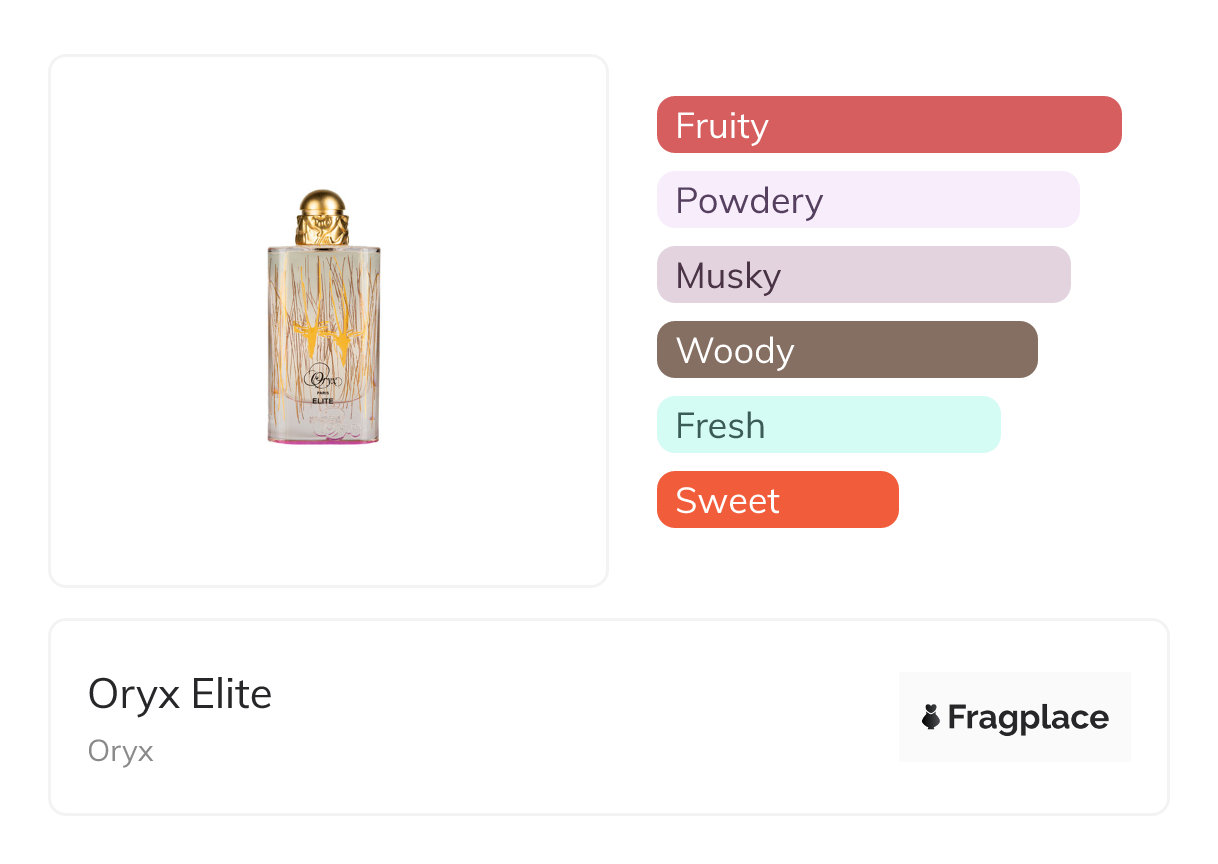Viewport: 1218px width, 864px height.
Task: Click the Woody text label
Action: pos(735,351)
